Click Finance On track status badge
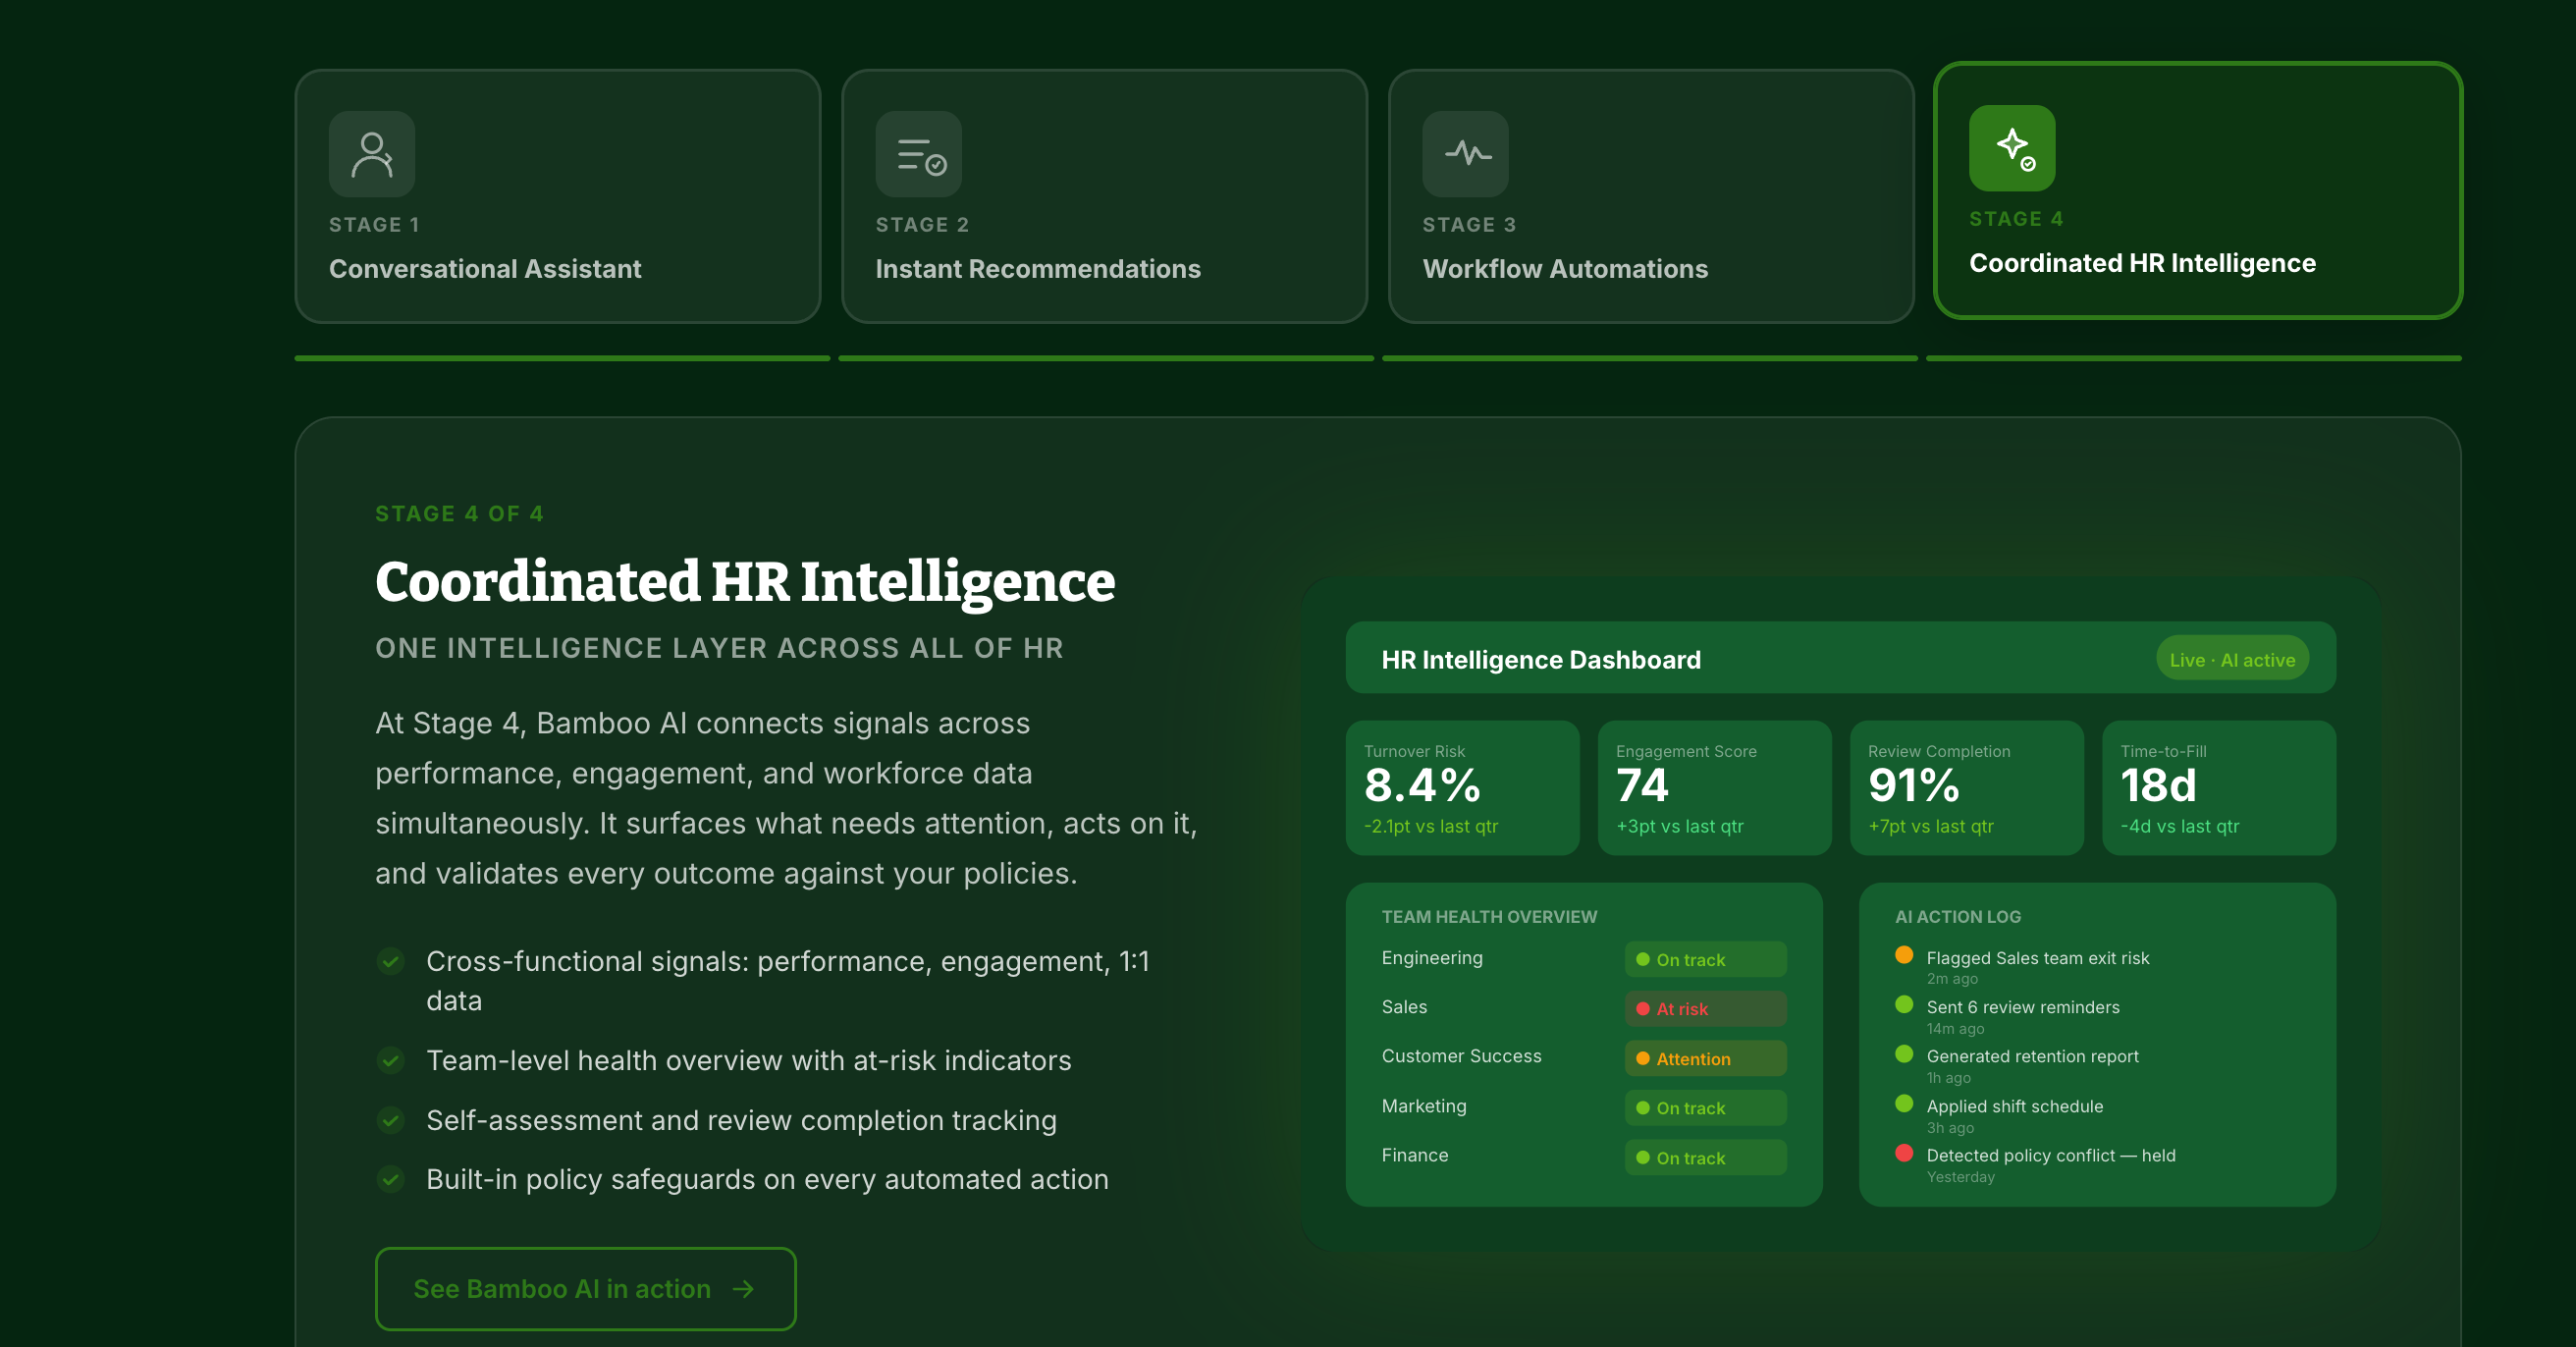The image size is (2576, 1347). click(1705, 1157)
